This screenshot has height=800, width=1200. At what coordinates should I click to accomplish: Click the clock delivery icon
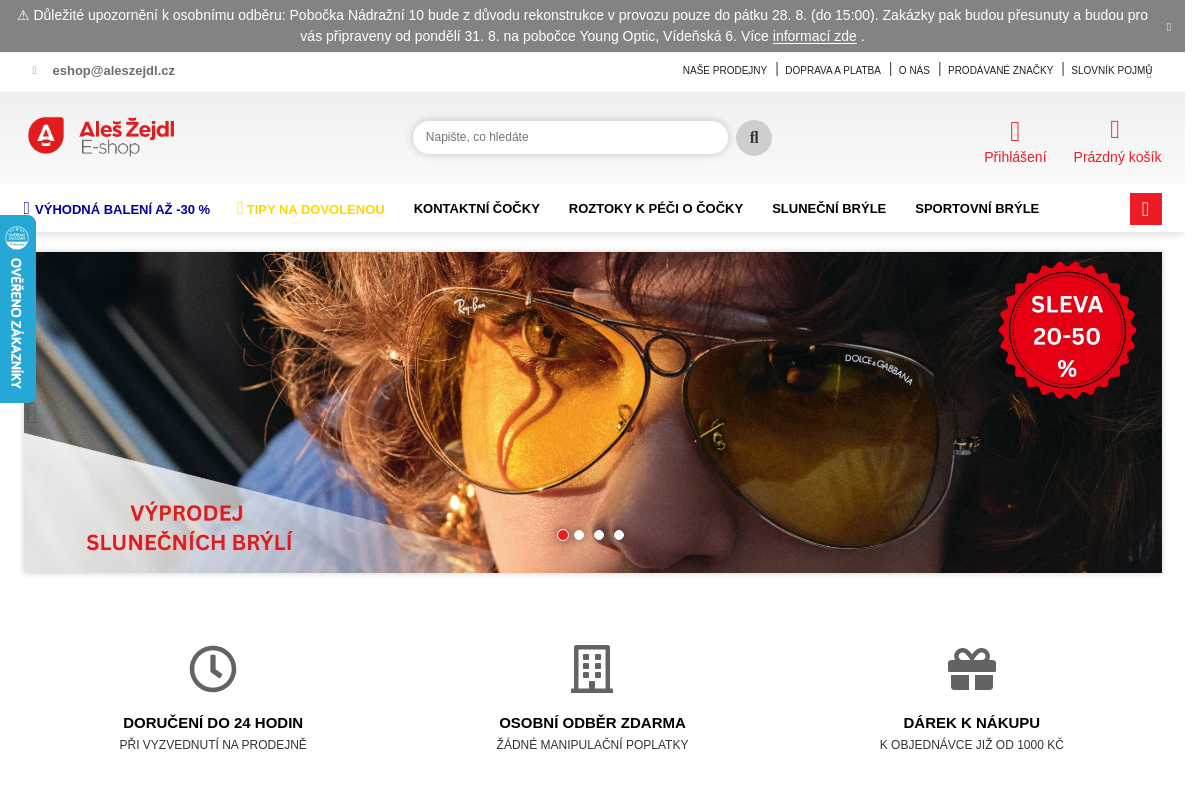213,669
